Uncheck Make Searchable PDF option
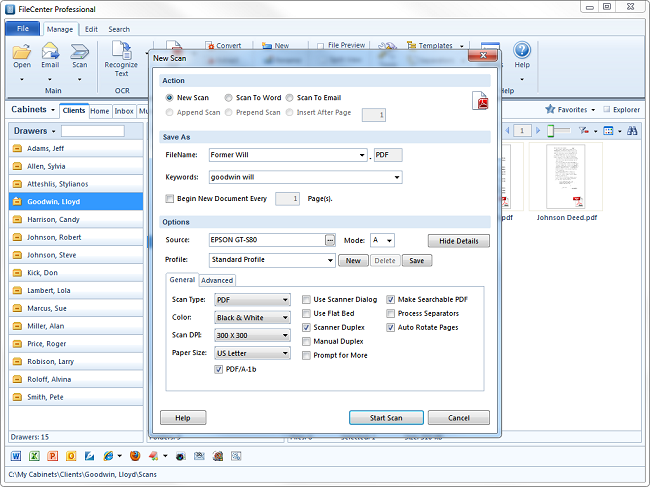This screenshot has height=487, width=650. tap(390, 299)
